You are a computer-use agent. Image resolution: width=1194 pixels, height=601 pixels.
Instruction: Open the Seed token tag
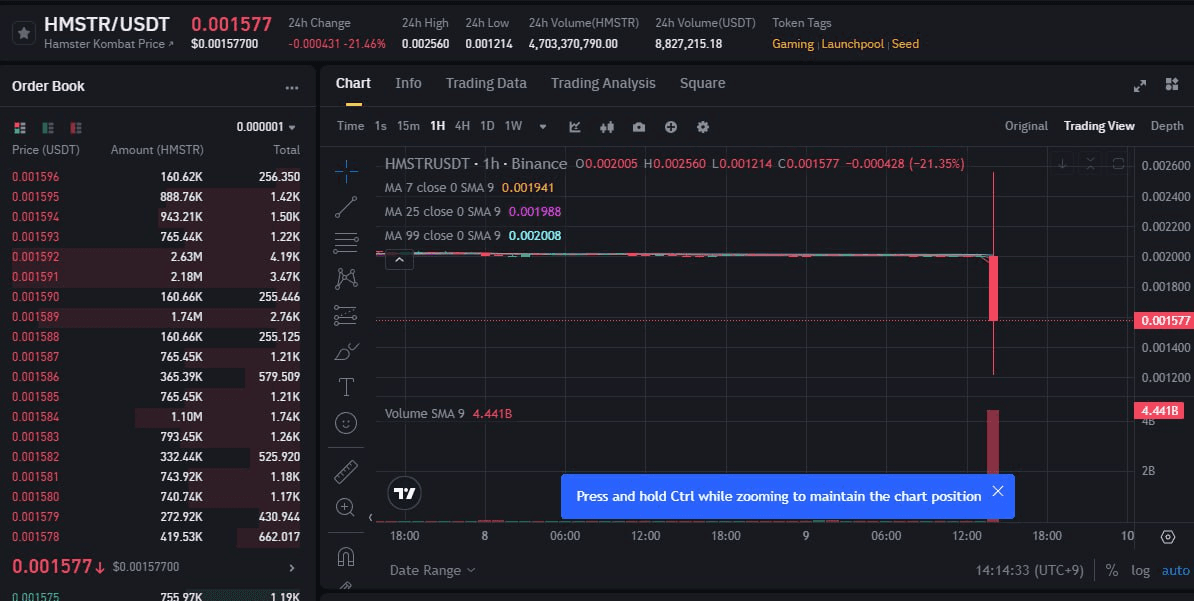905,44
